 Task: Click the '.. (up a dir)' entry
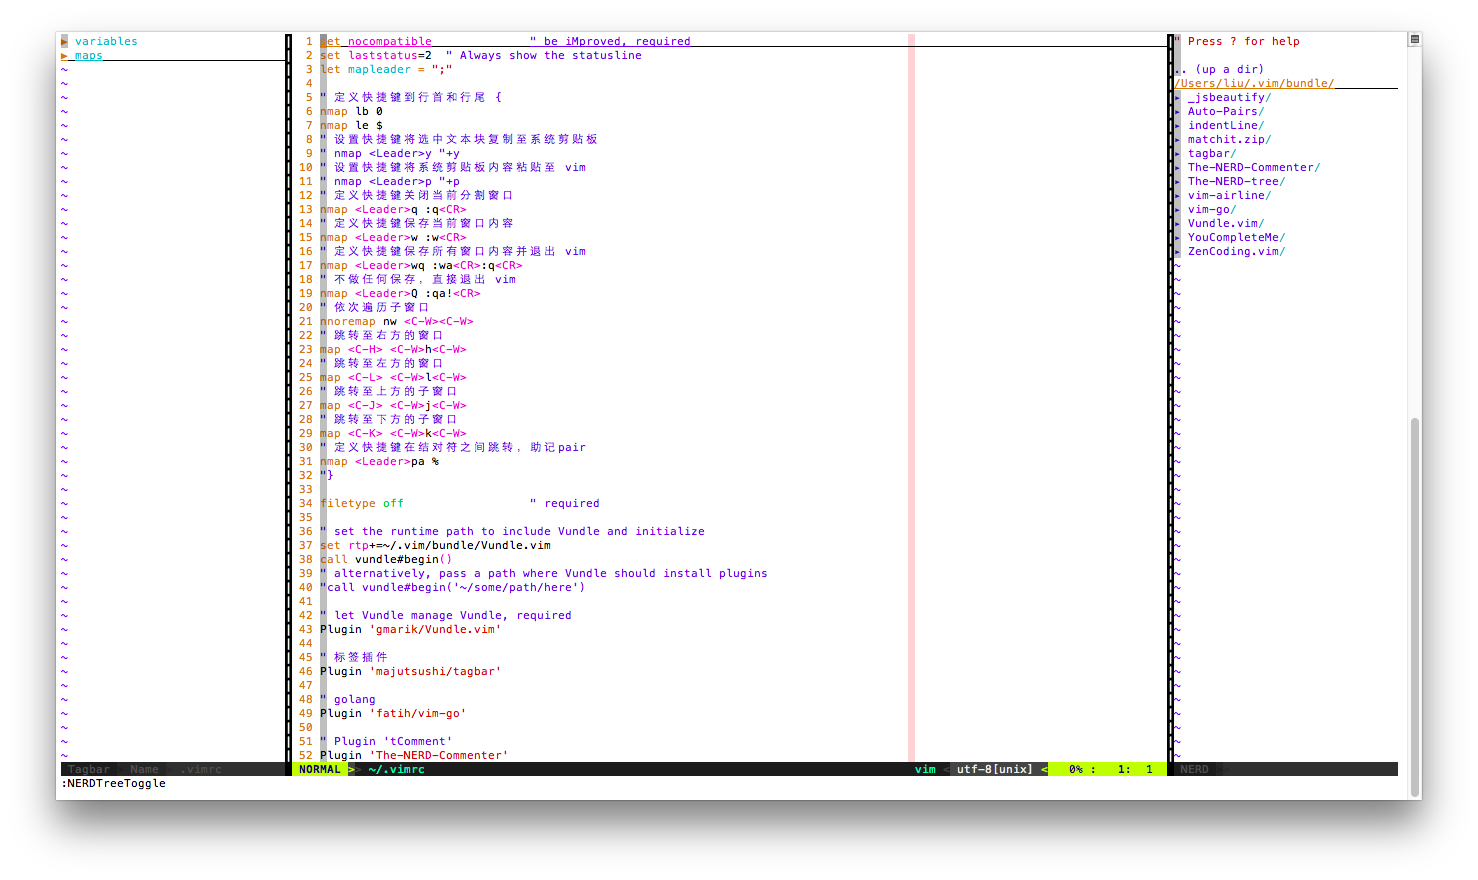[x=1220, y=70]
